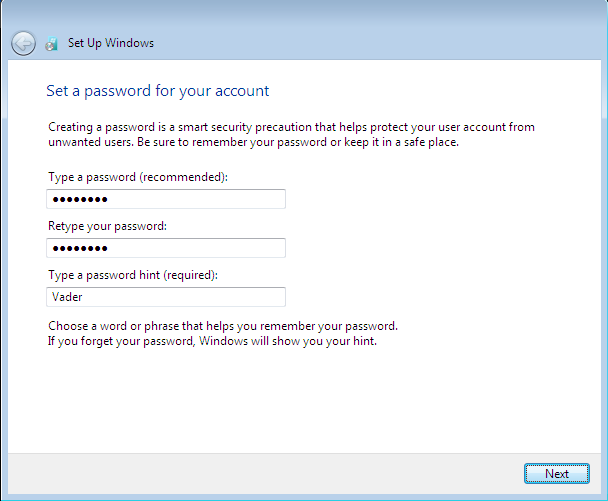The width and height of the screenshot is (608, 501).
Task: Click the blank white area below hint instructions
Action: (302, 399)
